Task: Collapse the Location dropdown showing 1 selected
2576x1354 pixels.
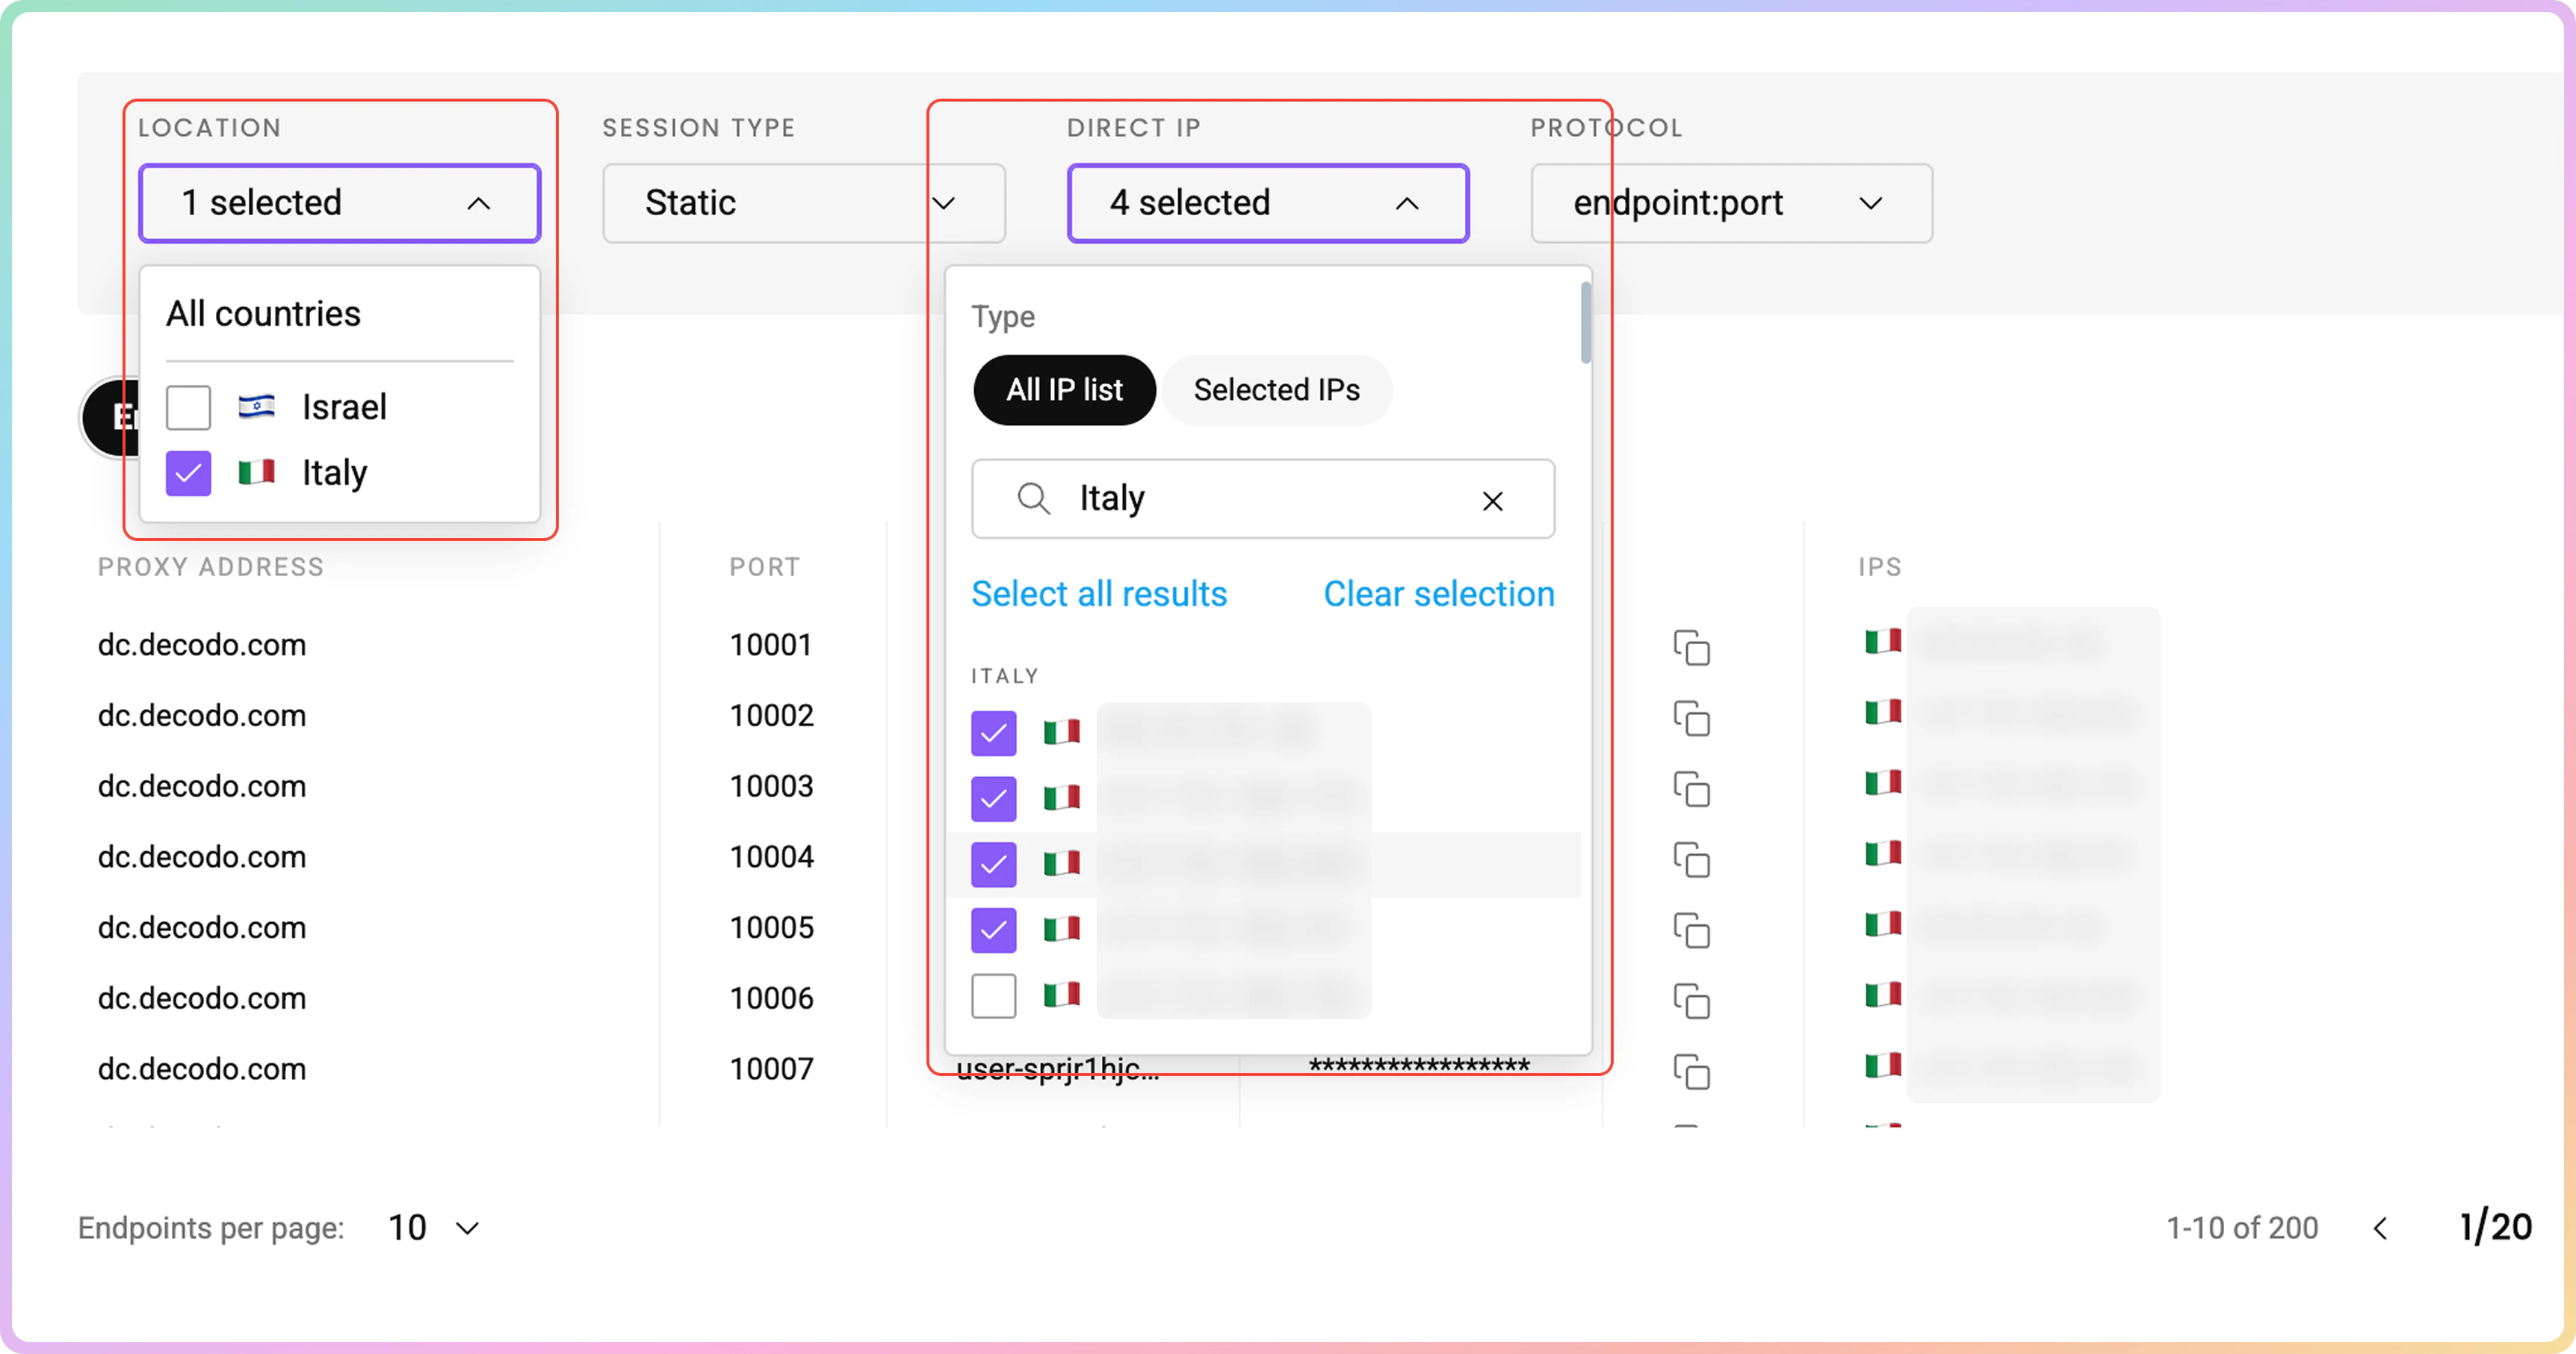Action: [340, 203]
